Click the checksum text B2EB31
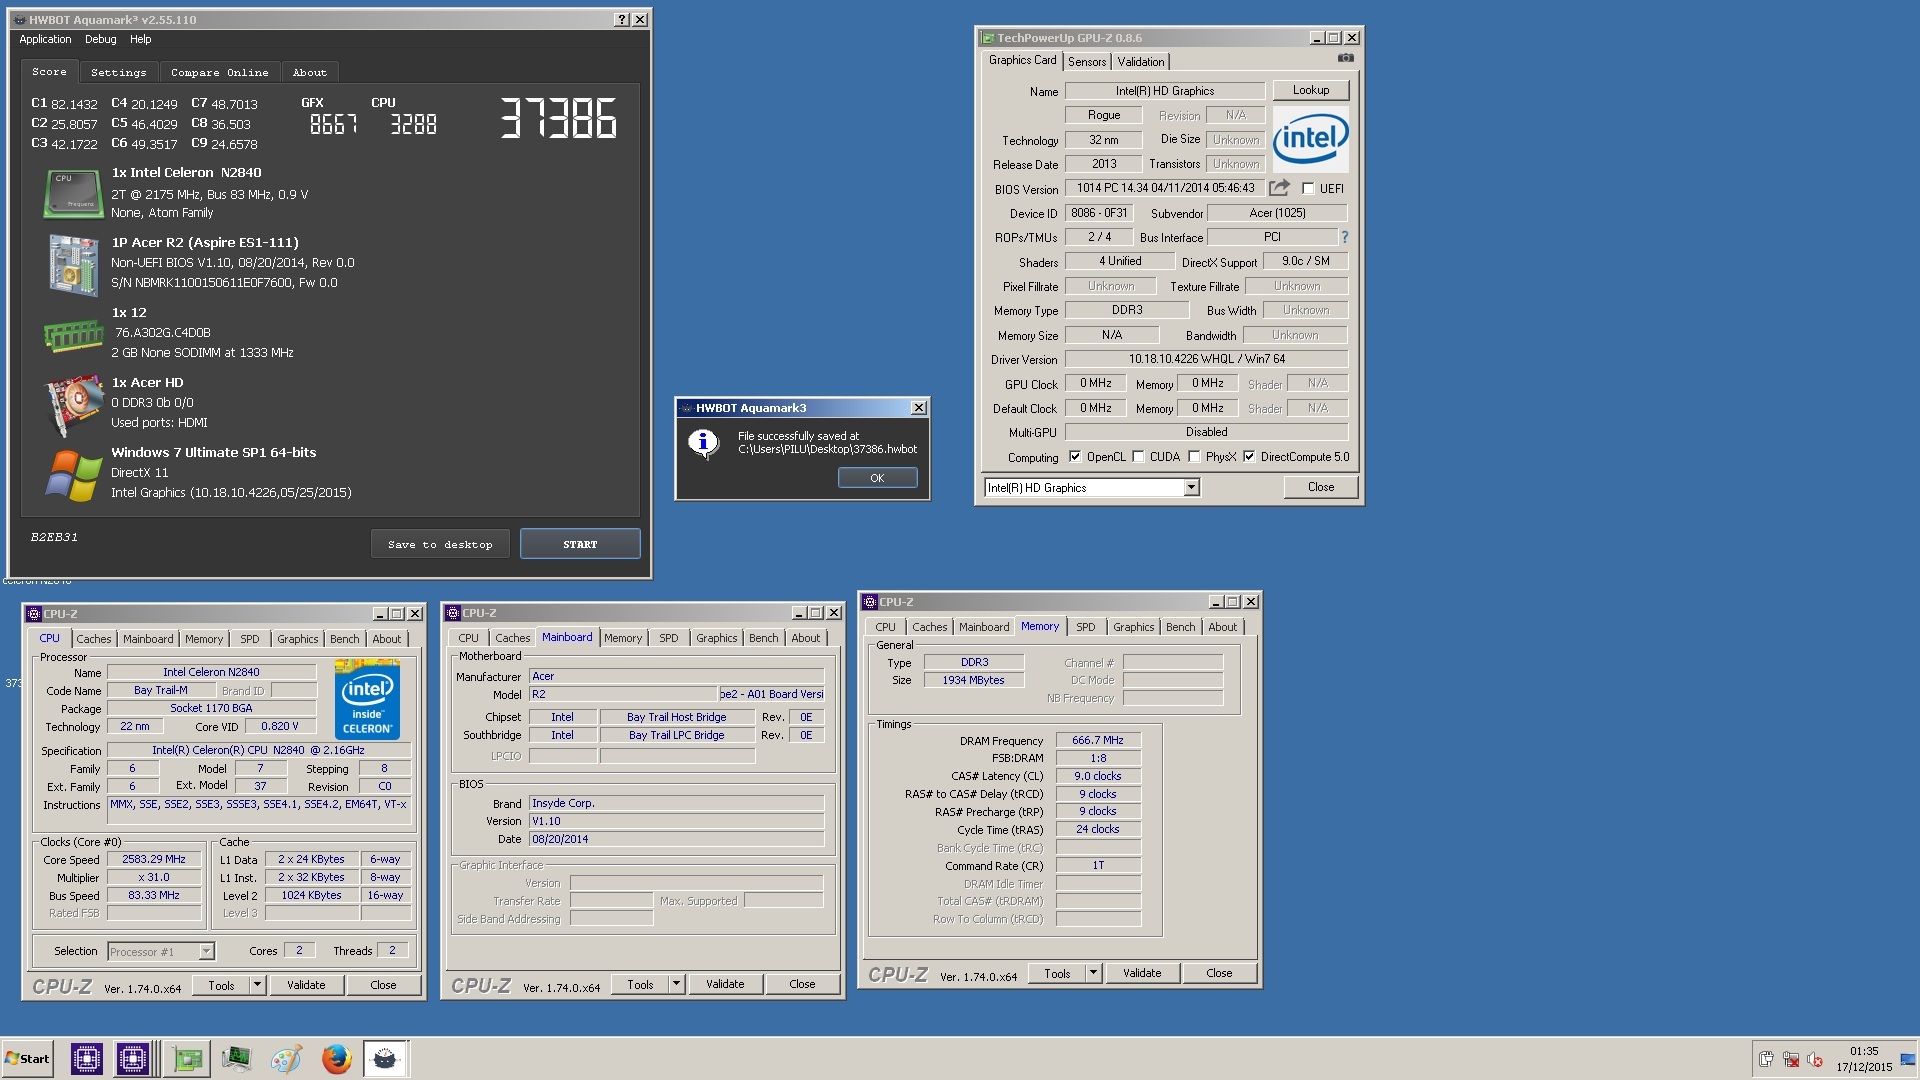 pyautogui.click(x=54, y=537)
